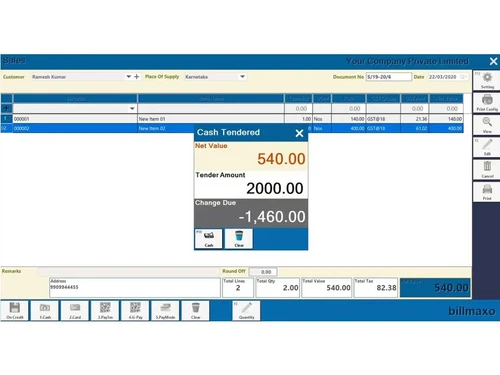Click the Clear trash button in bottom toolbar
The height and width of the screenshot is (375, 500).
(x=196, y=311)
